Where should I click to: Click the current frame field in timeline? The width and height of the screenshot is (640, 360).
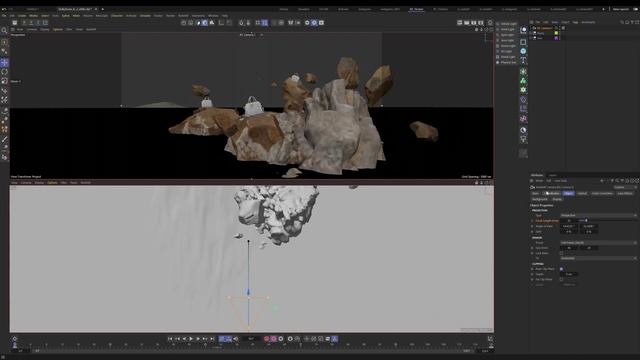click(x=251, y=339)
